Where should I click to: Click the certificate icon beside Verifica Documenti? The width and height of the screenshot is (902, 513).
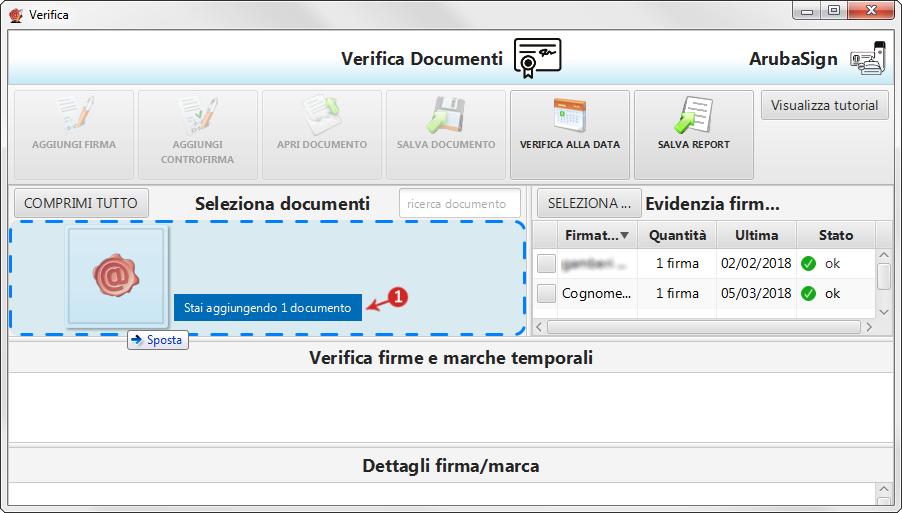[537, 59]
